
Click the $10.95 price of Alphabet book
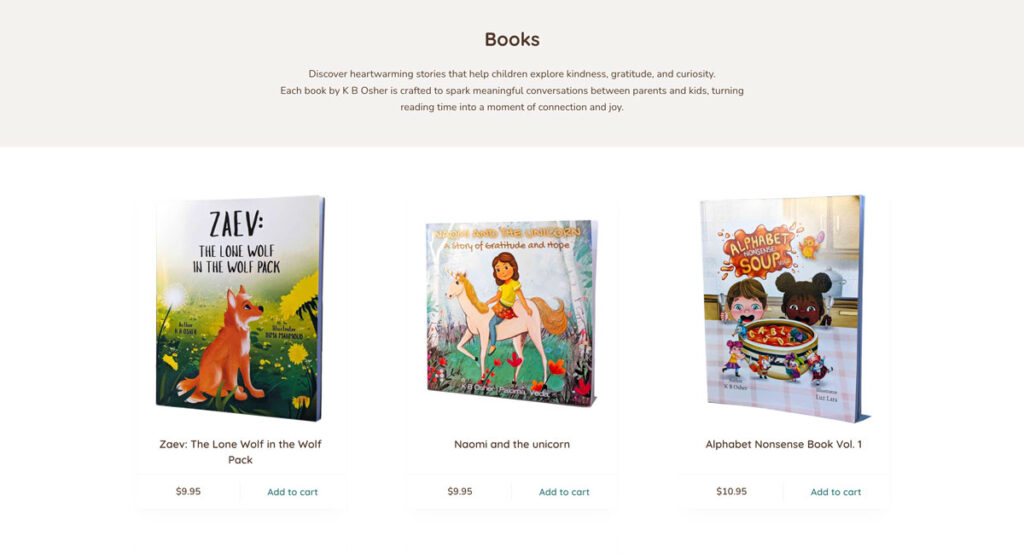tap(731, 491)
